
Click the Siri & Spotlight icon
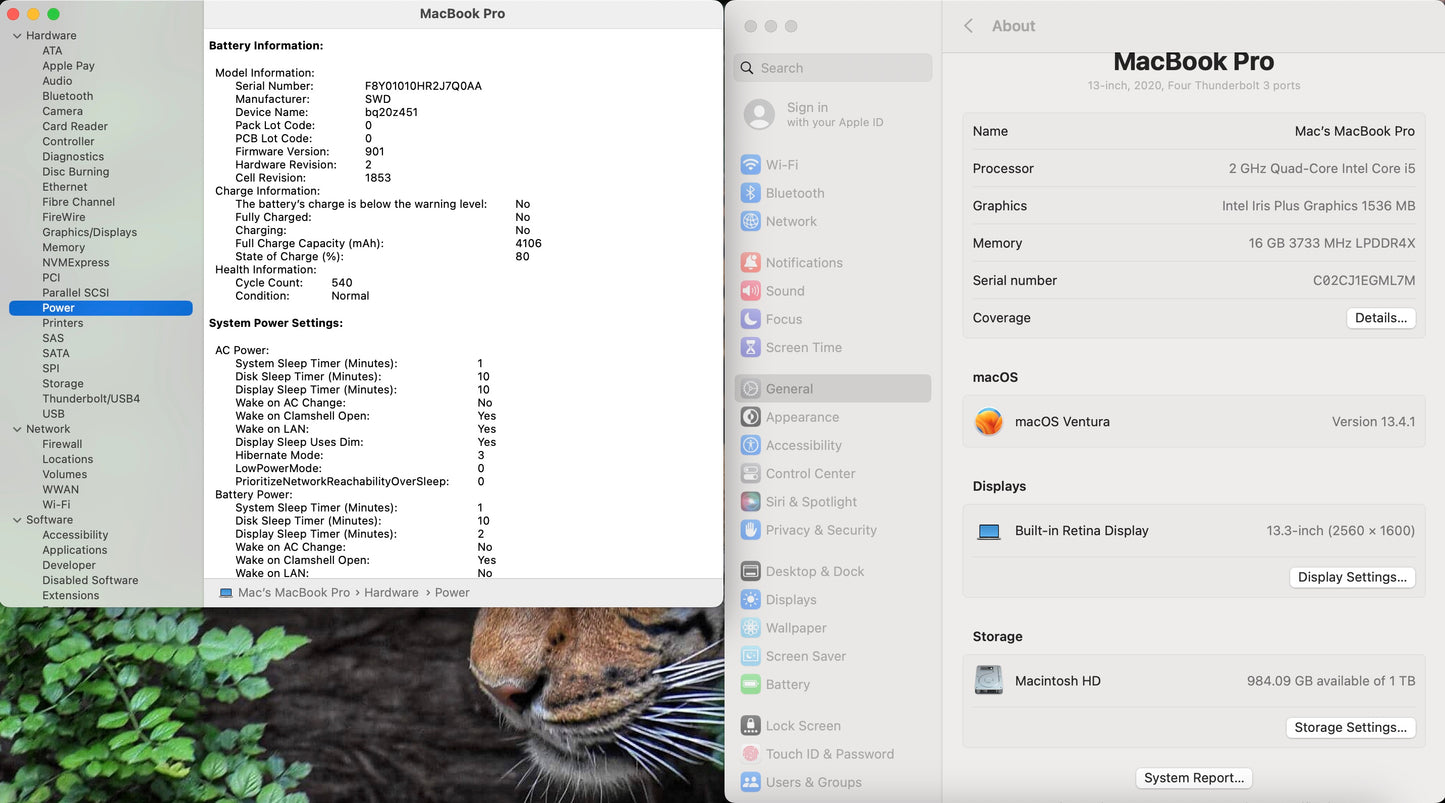pyautogui.click(x=750, y=502)
